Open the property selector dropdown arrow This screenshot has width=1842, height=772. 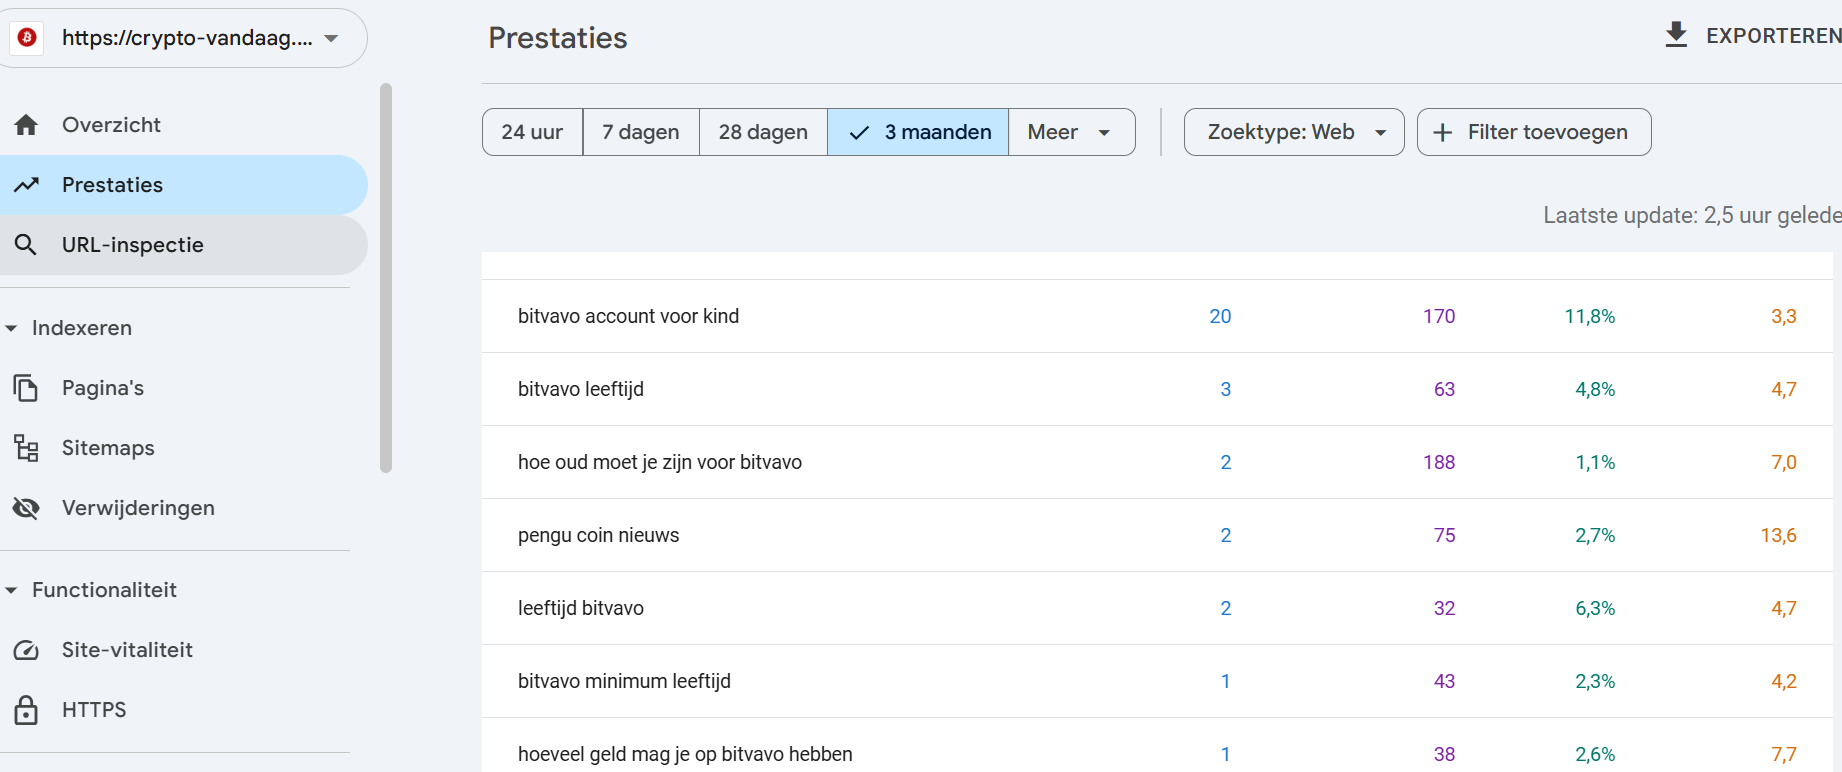pyautogui.click(x=331, y=38)
